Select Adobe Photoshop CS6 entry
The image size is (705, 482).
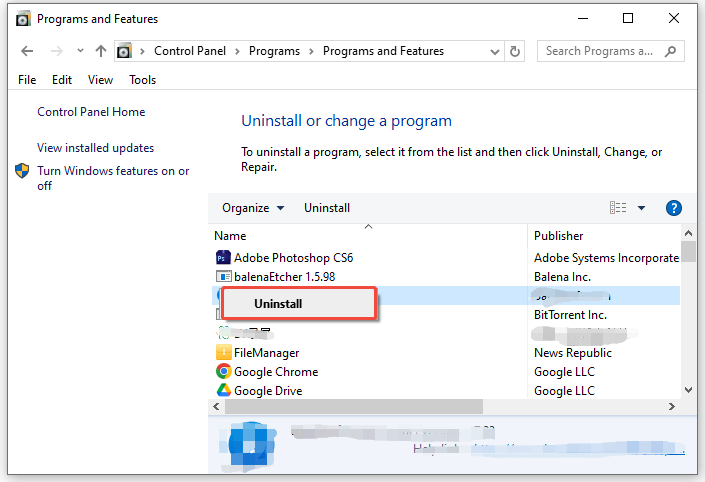(294, 258)
